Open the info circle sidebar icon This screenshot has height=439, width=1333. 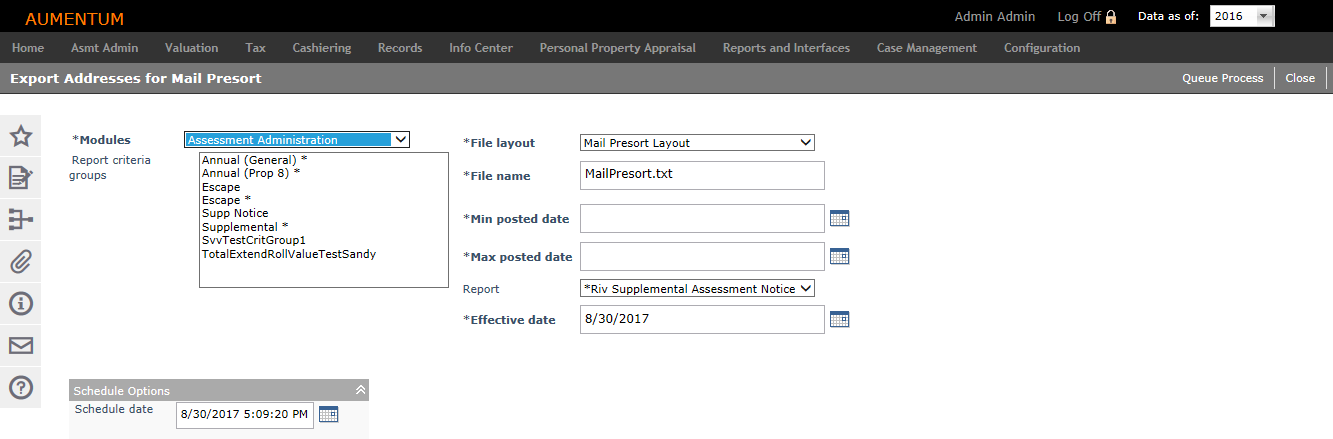(21, 304)
